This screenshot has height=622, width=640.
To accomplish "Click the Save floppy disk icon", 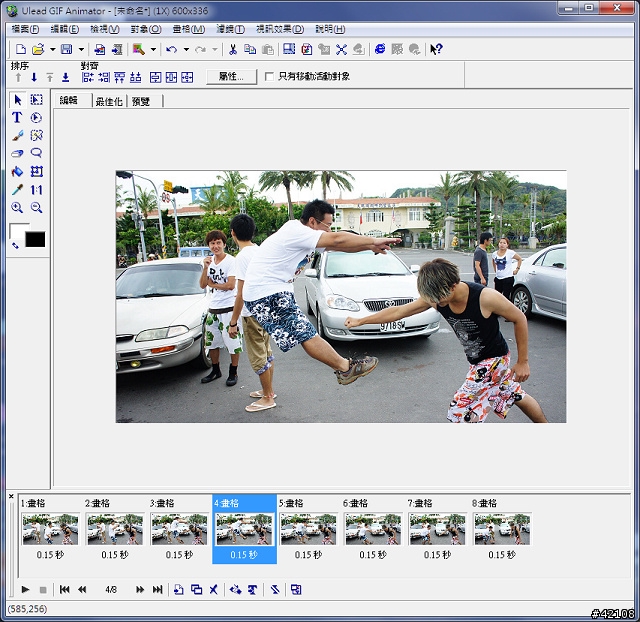I will click(67, 49).
